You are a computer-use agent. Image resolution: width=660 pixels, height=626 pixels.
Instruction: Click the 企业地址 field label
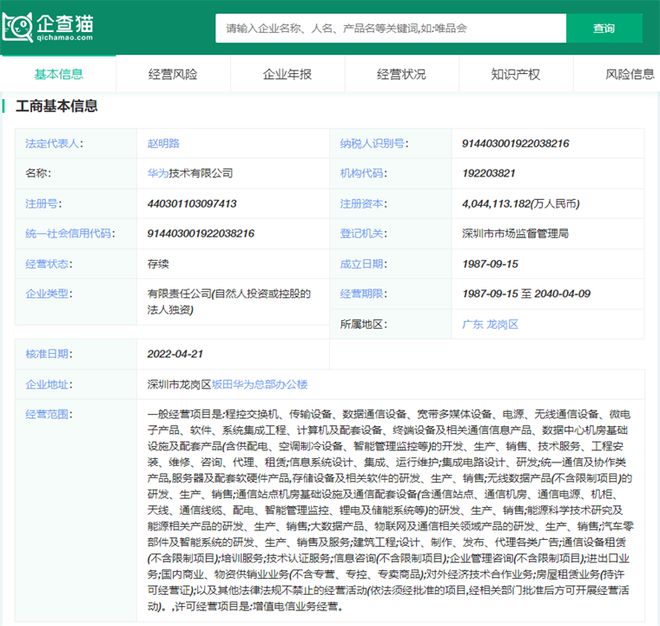click(48, 384)
